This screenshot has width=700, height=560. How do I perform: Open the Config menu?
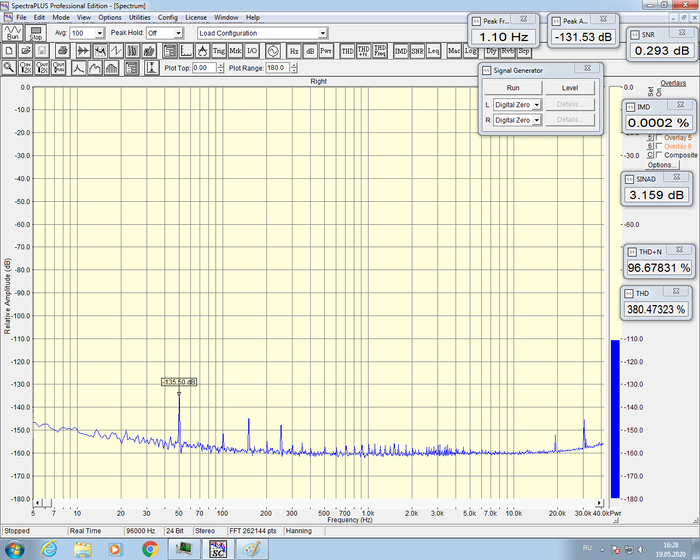(168, 17)
